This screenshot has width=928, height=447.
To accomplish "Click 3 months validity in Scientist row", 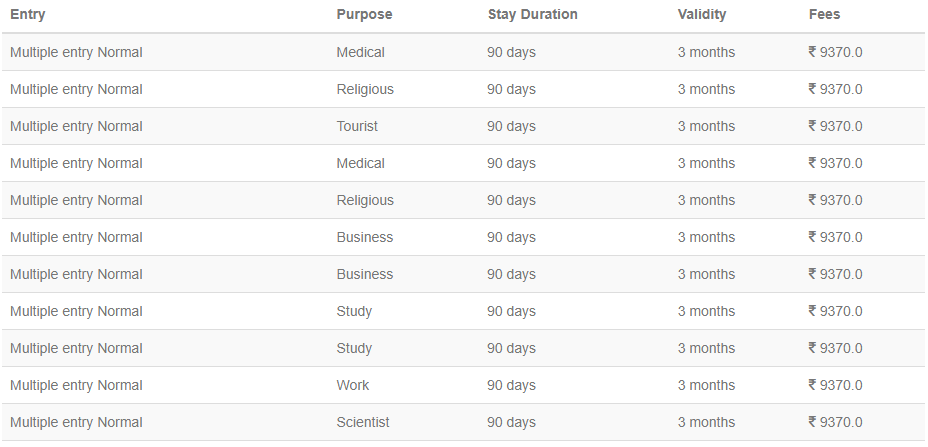I will click(x=707, y=422).
